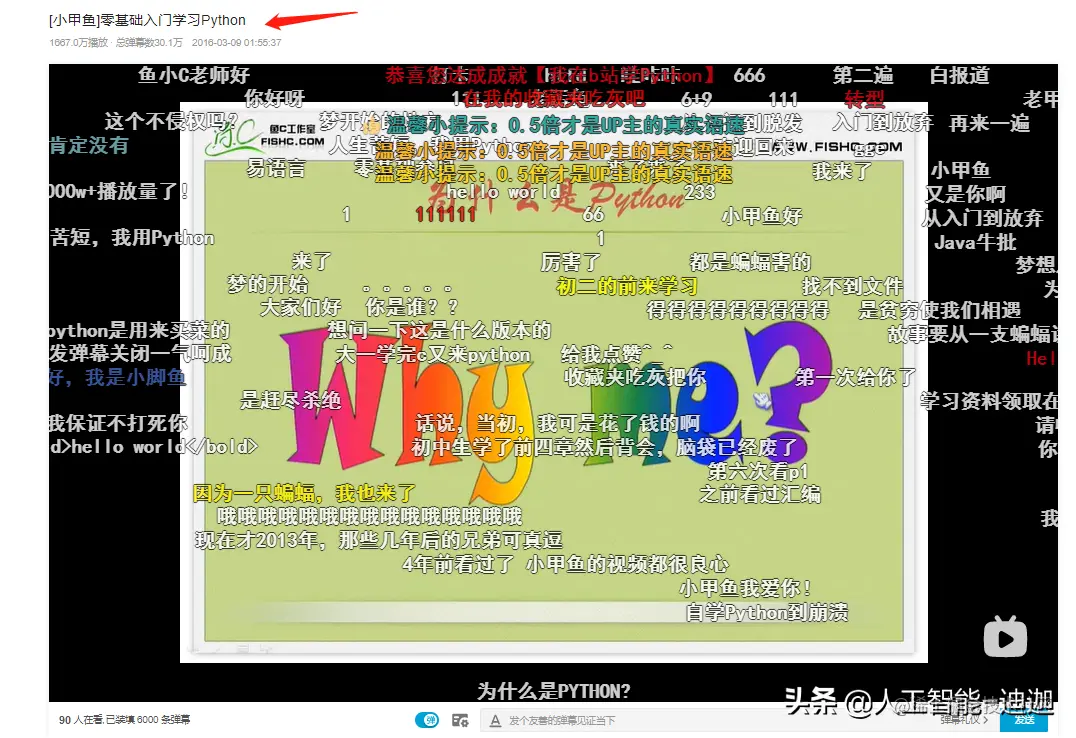This screenshot has width=1076, height=738.
Task: Open danmaku display settings icon
Action: pos(460,720)
